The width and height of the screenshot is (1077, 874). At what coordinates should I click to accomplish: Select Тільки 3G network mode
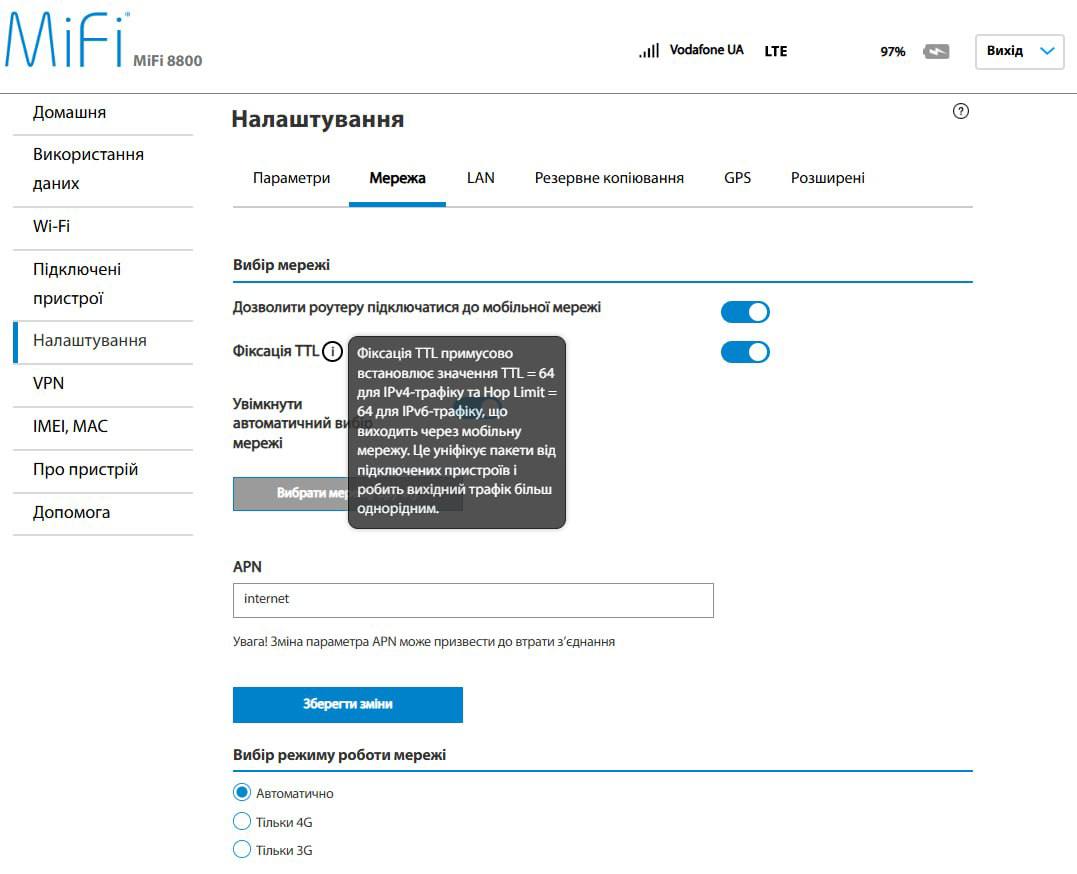pos(242,849)
